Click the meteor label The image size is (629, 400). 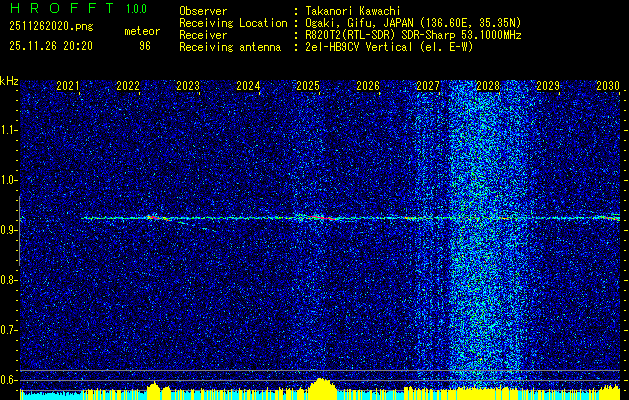pos(142,31)
